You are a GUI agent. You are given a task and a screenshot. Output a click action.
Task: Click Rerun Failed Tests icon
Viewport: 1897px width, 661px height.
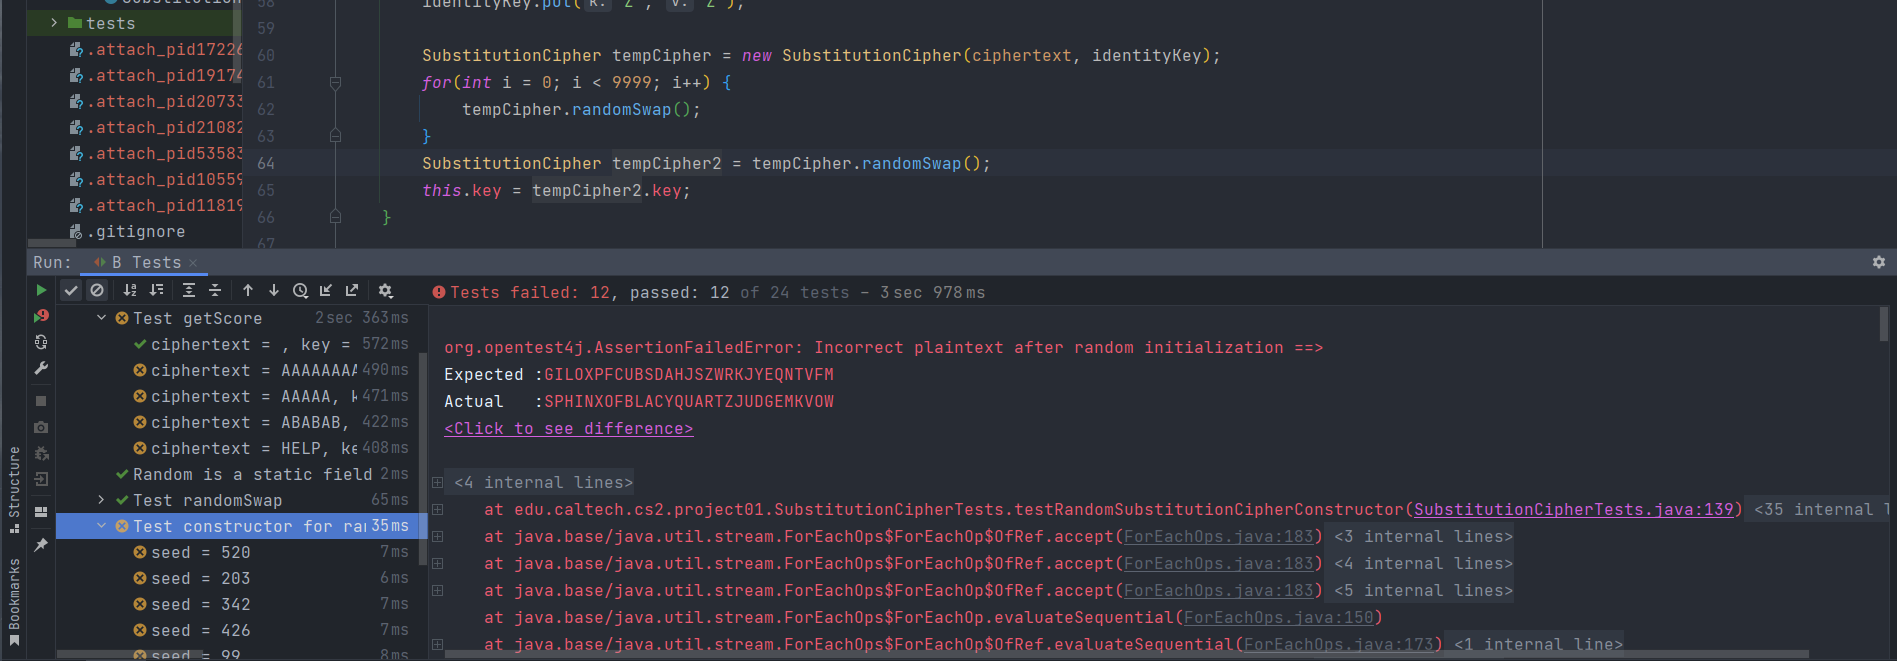click(41, 316)
